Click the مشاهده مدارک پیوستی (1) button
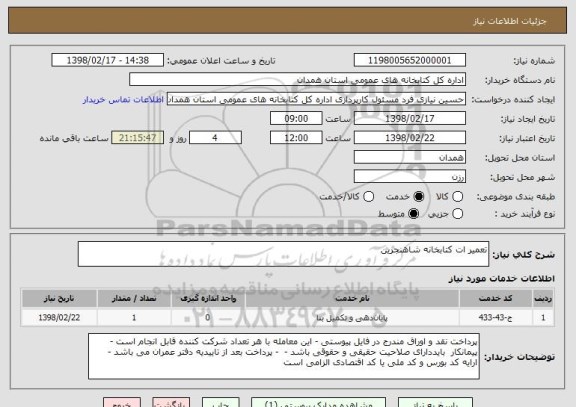Image resolution: width=576 pixels, height=407 pixels. (318, 402)
